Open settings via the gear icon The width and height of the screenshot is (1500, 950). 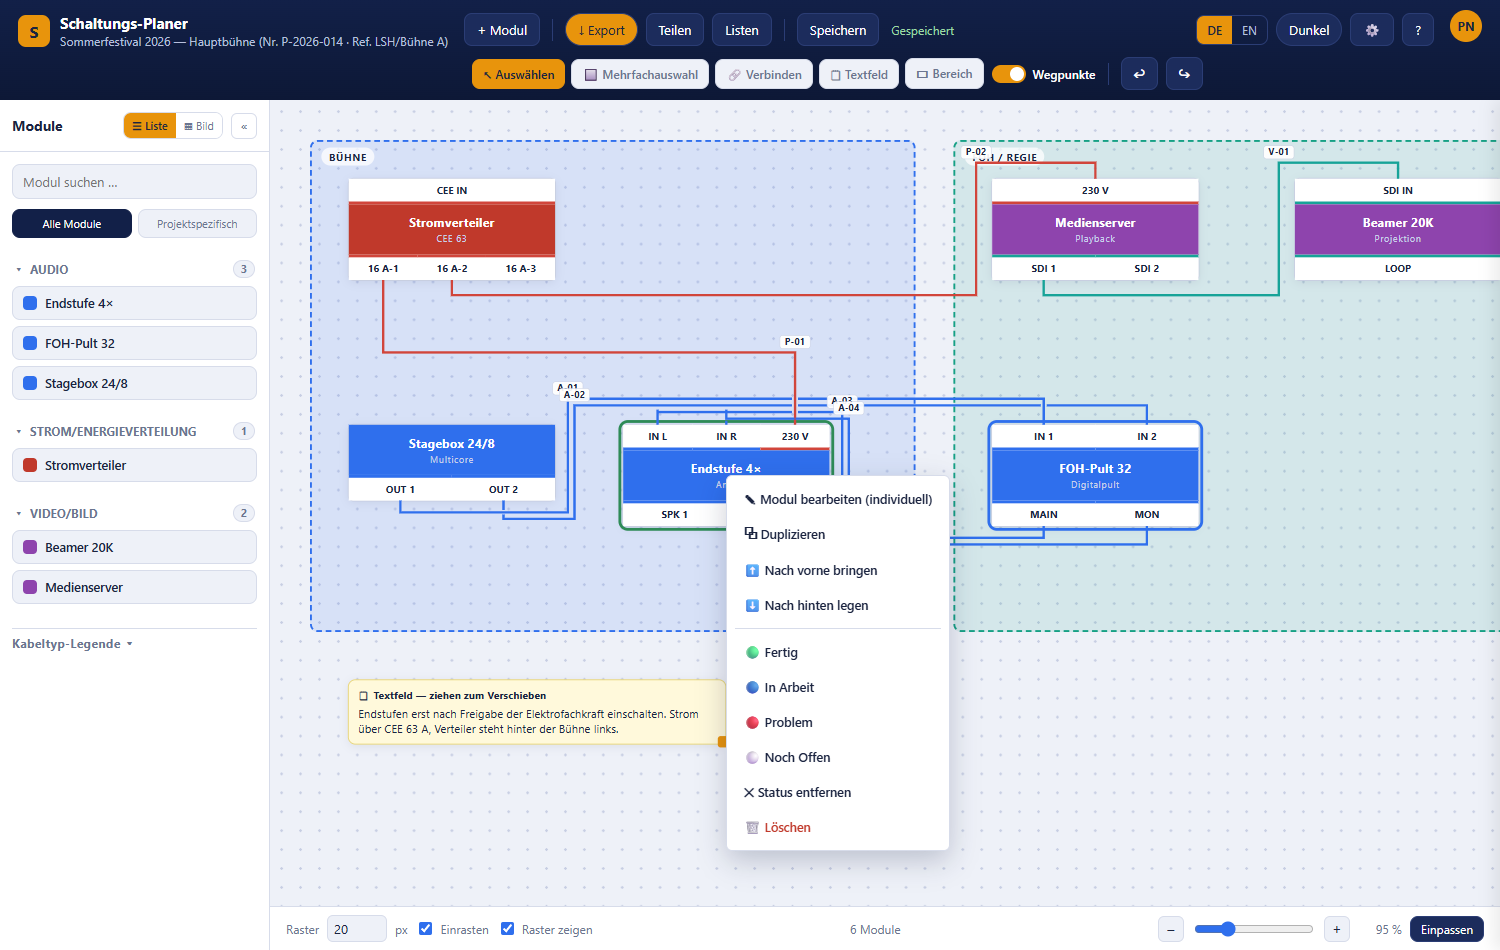click(1372, 30)
